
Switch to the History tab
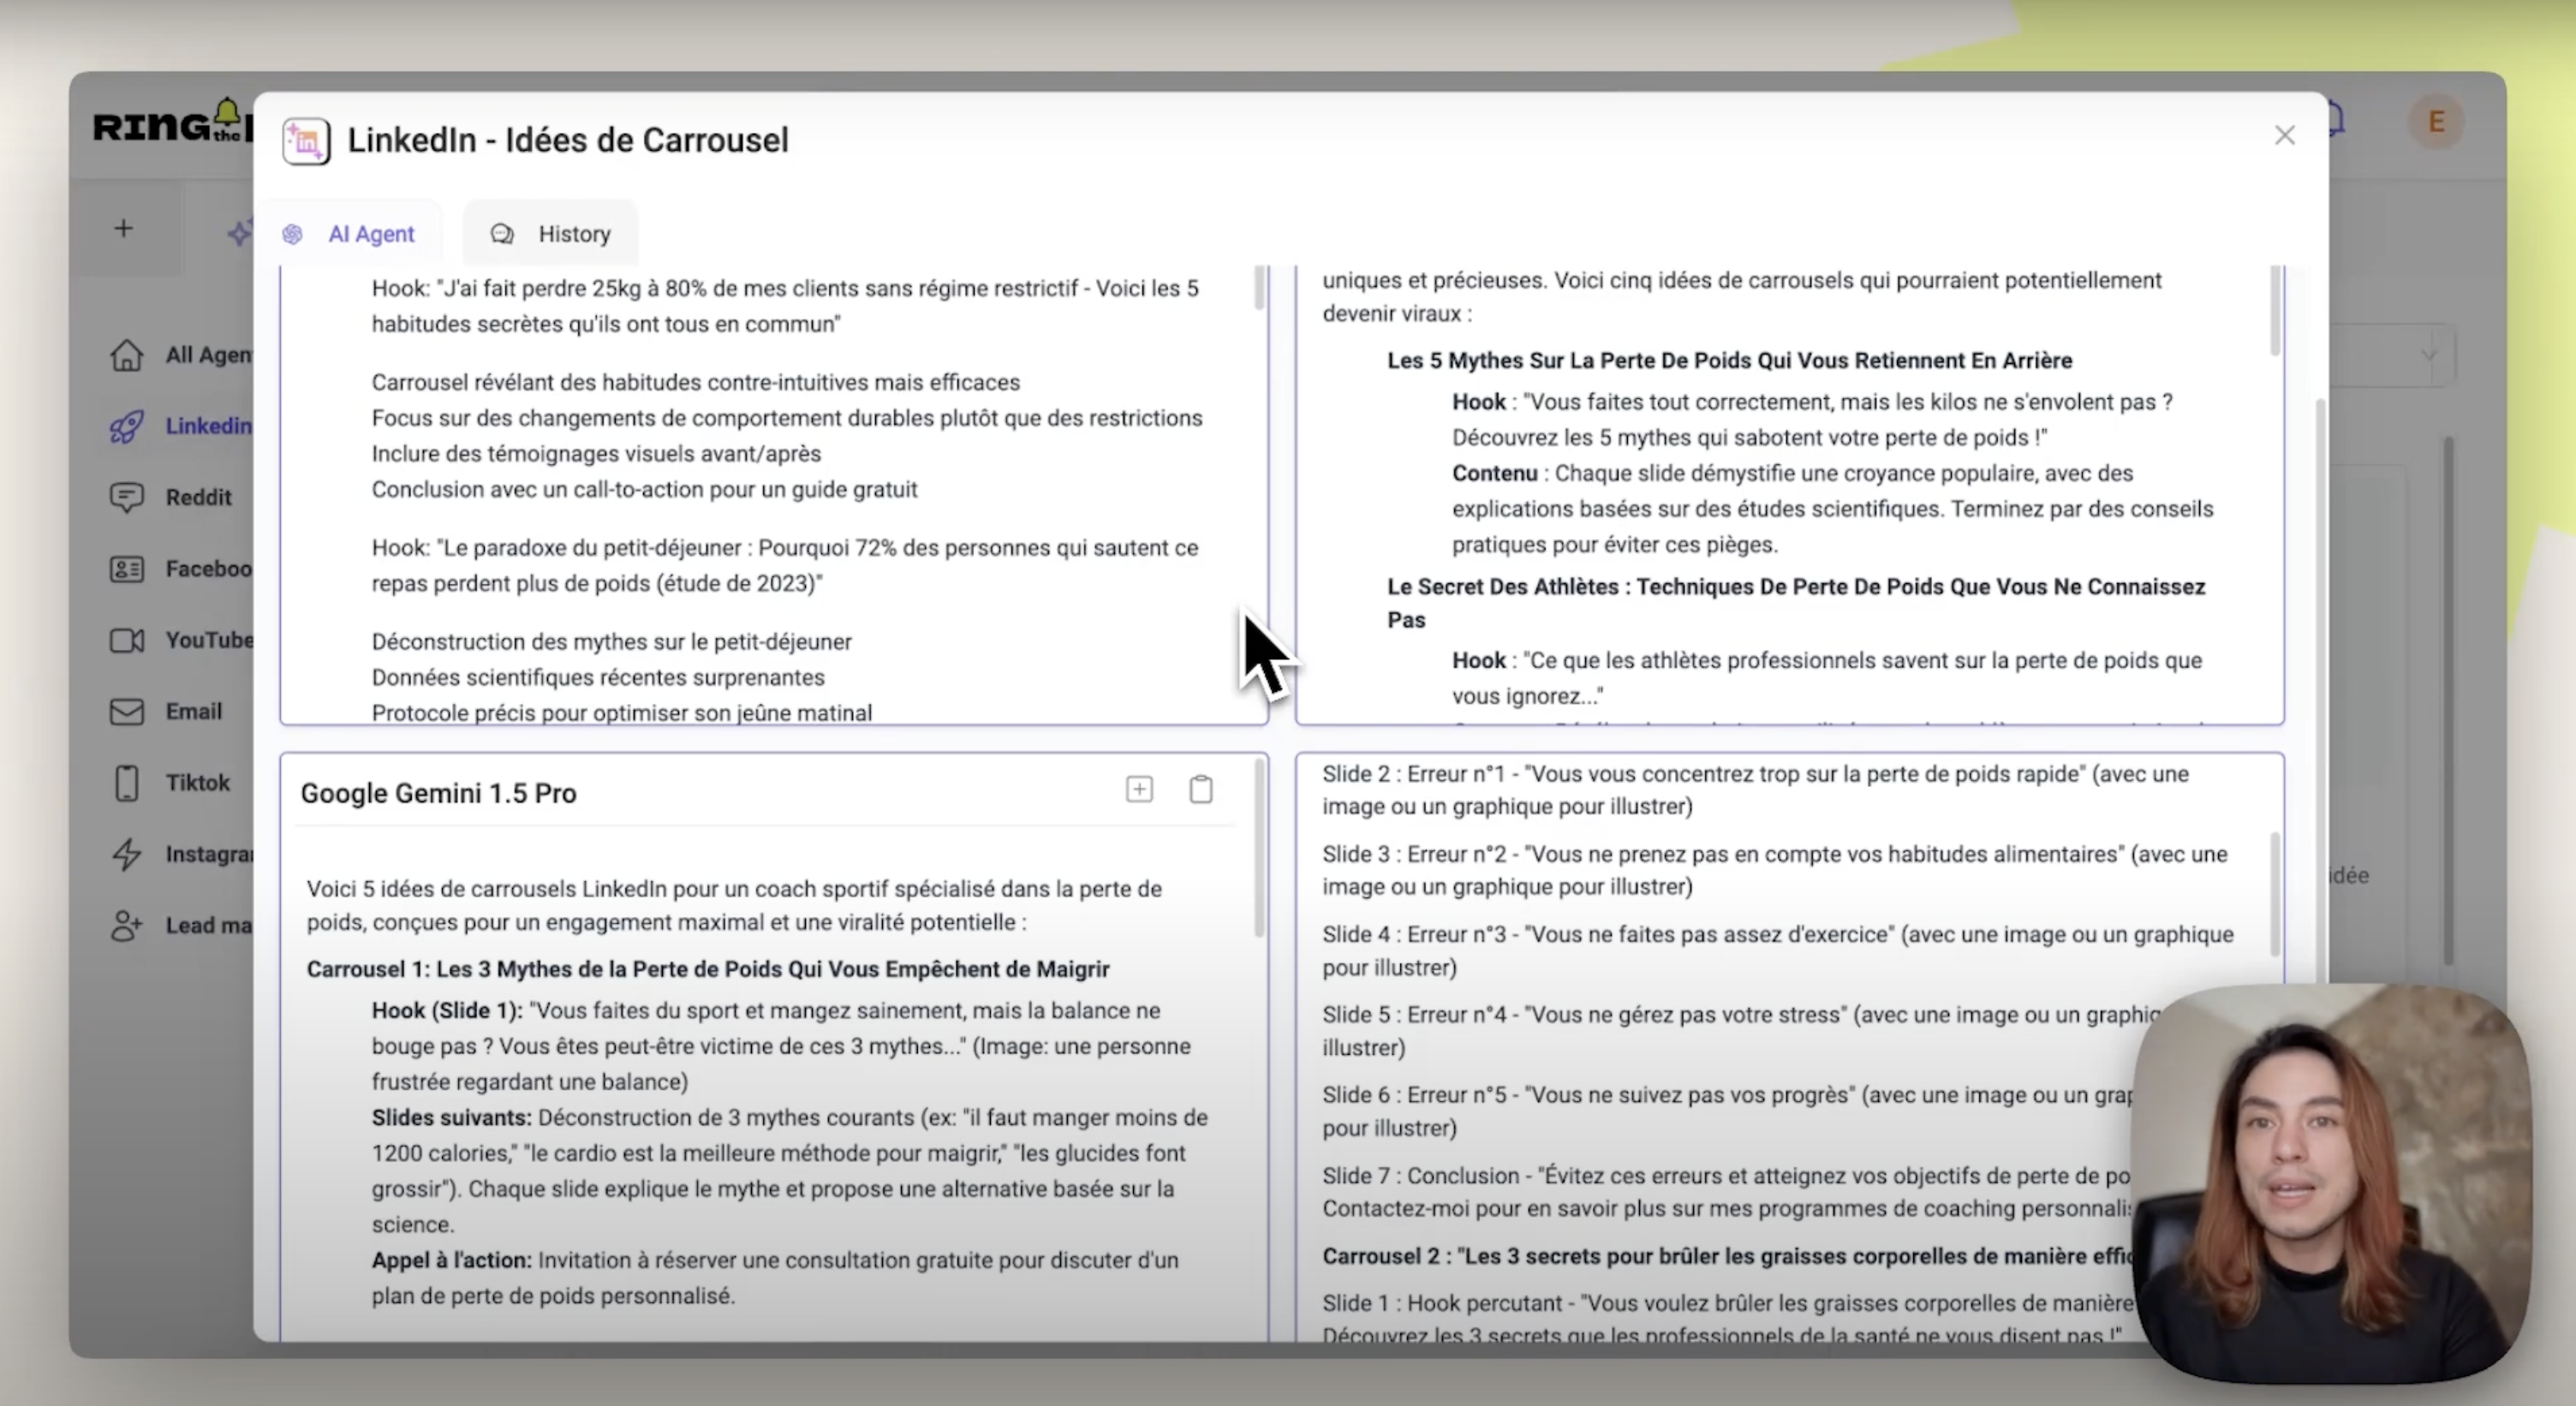pos(573,232)
